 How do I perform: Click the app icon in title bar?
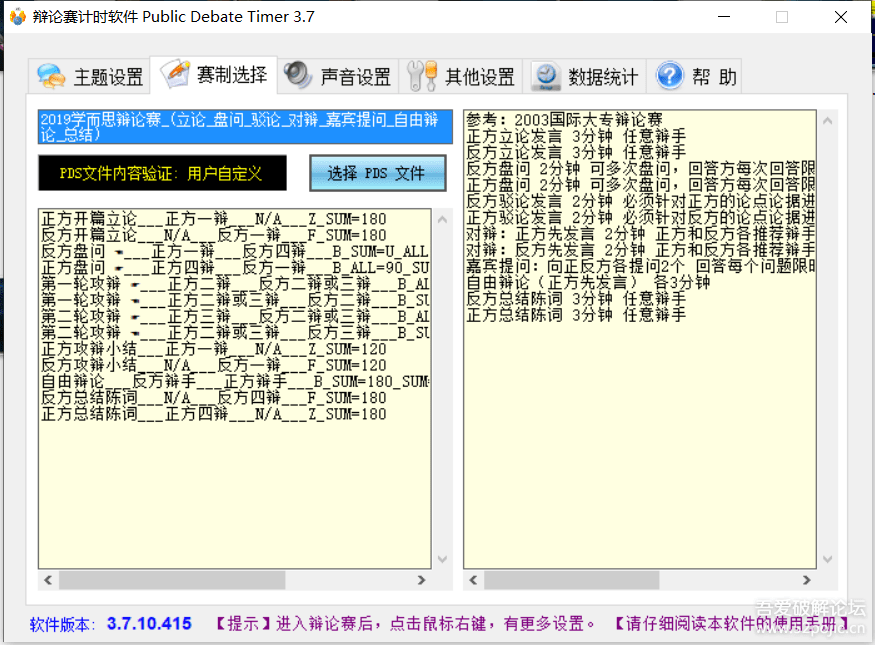tap(17, 17)
